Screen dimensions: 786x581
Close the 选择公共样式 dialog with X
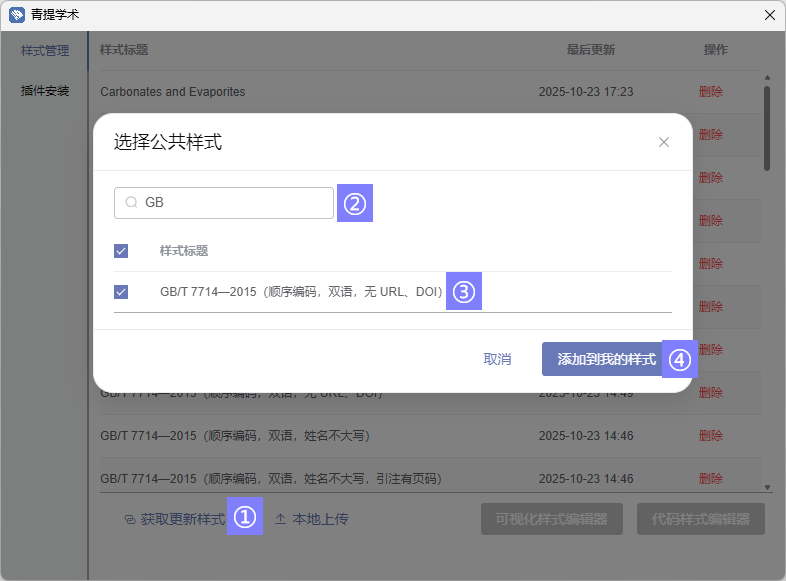[664, 142]
